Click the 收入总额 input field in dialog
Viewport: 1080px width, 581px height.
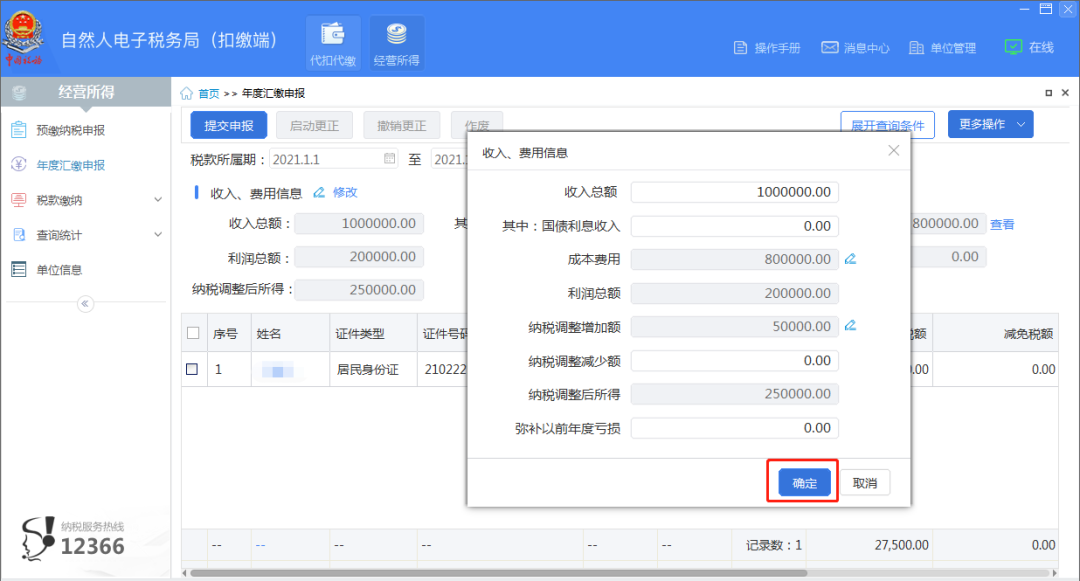734,192
